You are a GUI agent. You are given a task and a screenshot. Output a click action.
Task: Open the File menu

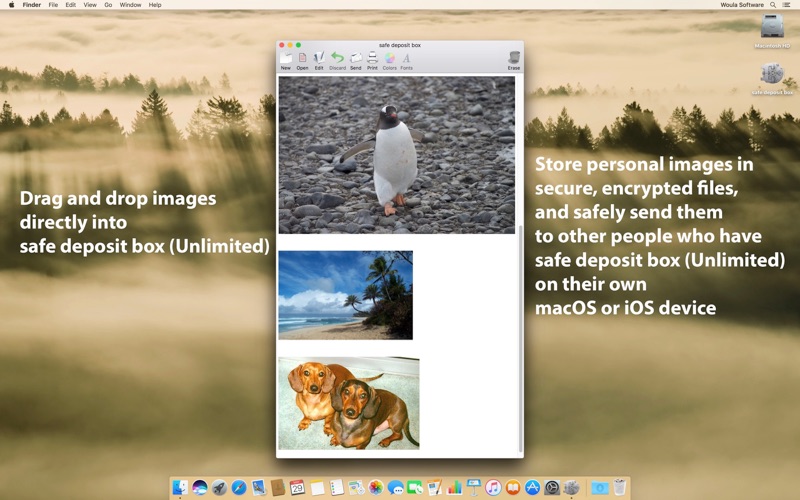coord(53,5)
